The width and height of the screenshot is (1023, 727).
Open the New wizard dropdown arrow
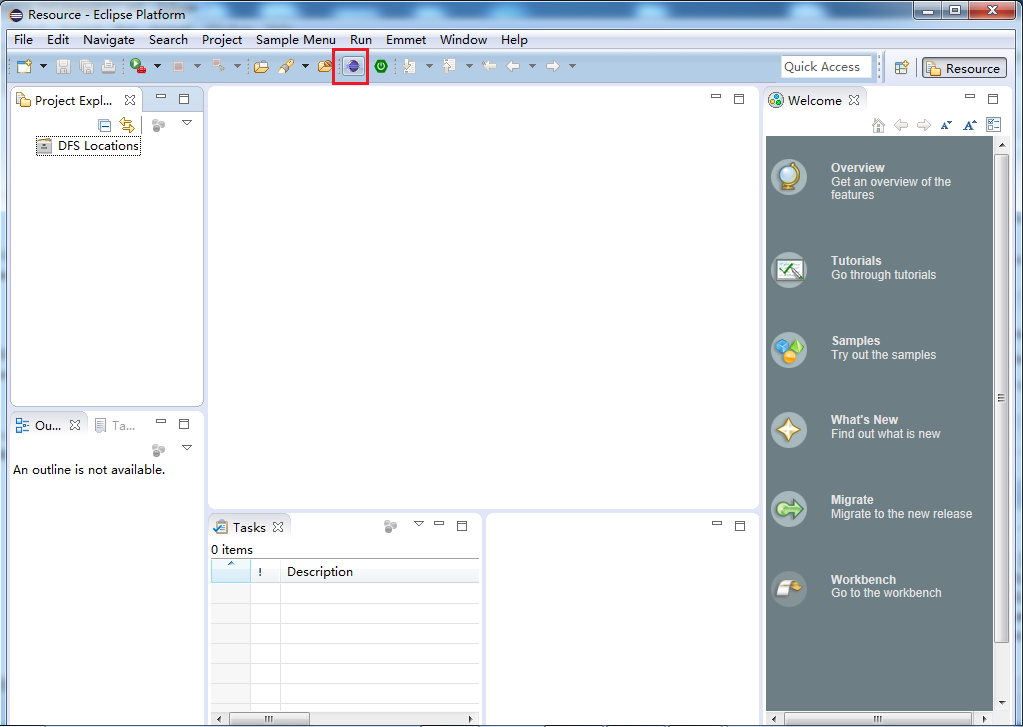[x=44, y=66]
